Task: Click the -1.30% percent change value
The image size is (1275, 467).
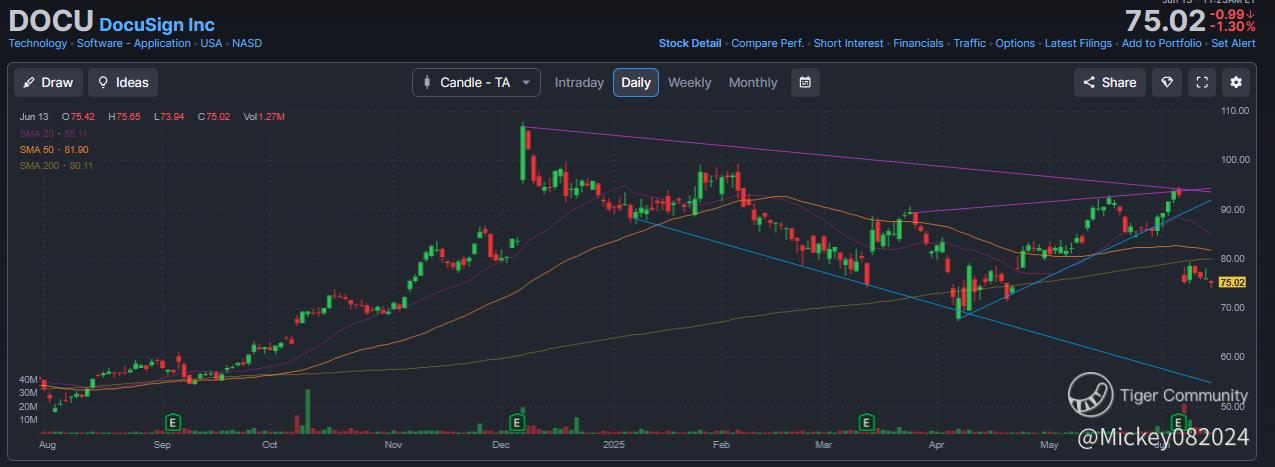Action: pos(1232,27)
